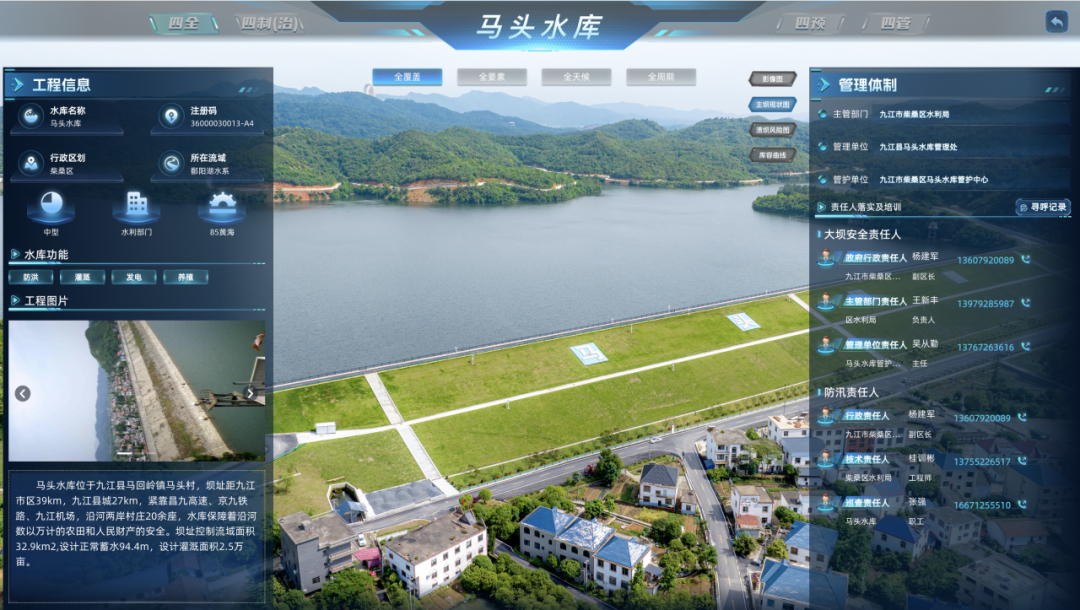Click phone icon next to 16671255510

tap(1022, 504)
